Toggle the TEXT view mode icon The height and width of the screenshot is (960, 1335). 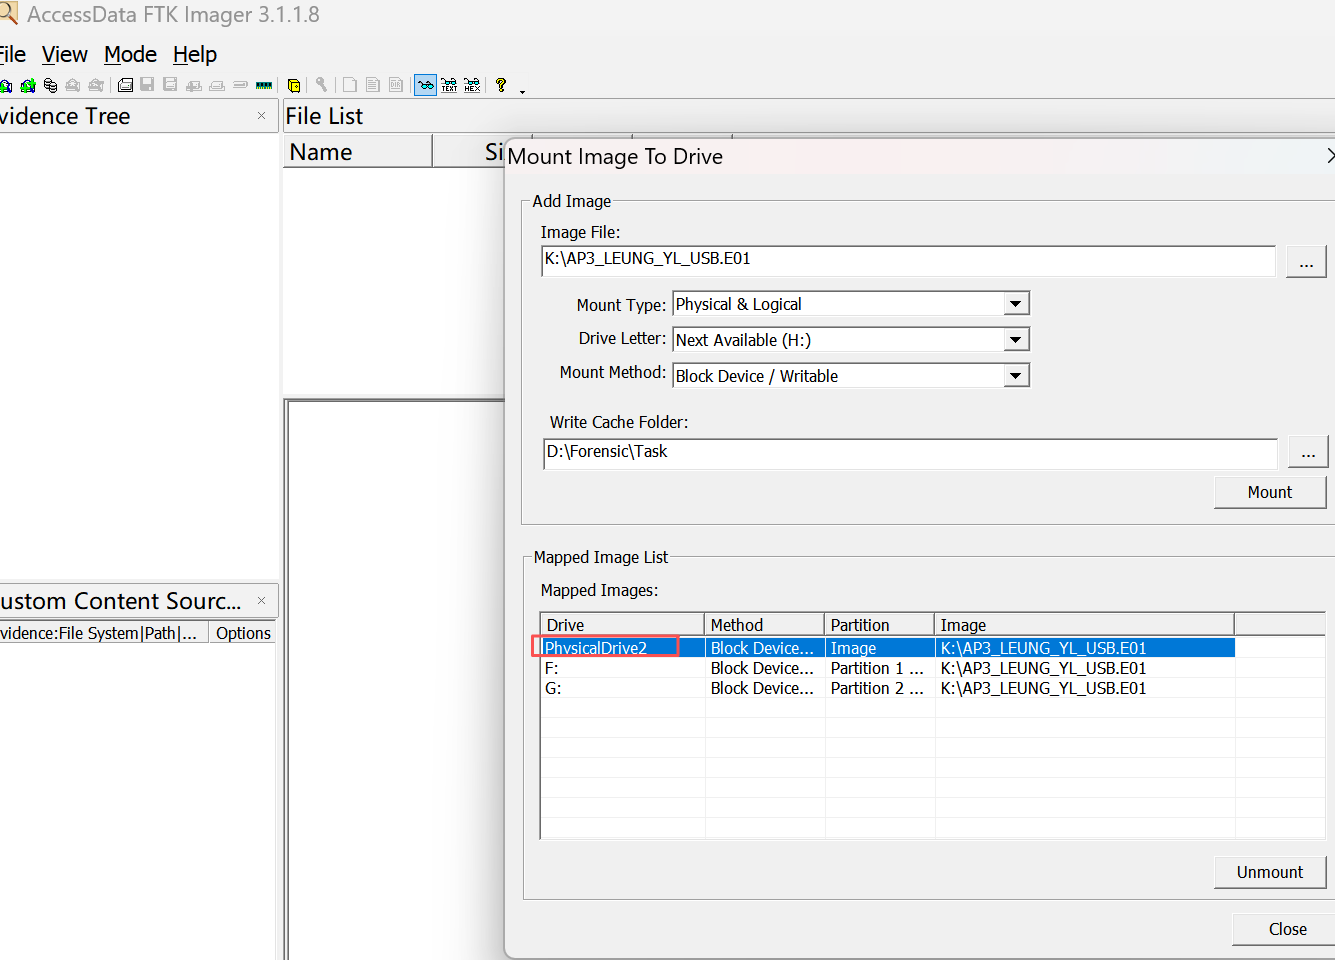[449, 86]
